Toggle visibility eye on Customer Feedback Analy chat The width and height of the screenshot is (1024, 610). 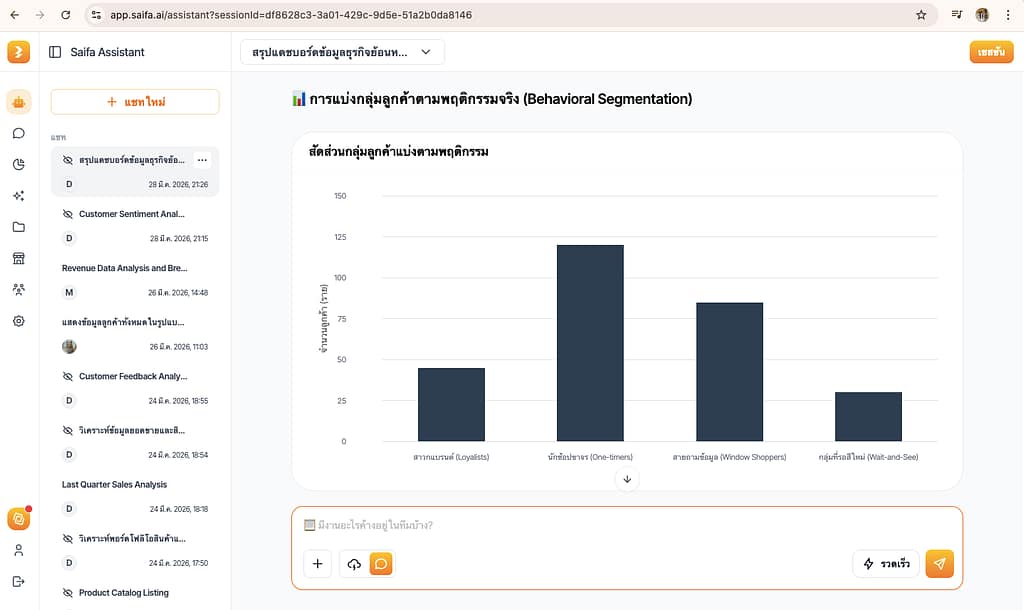67,376
